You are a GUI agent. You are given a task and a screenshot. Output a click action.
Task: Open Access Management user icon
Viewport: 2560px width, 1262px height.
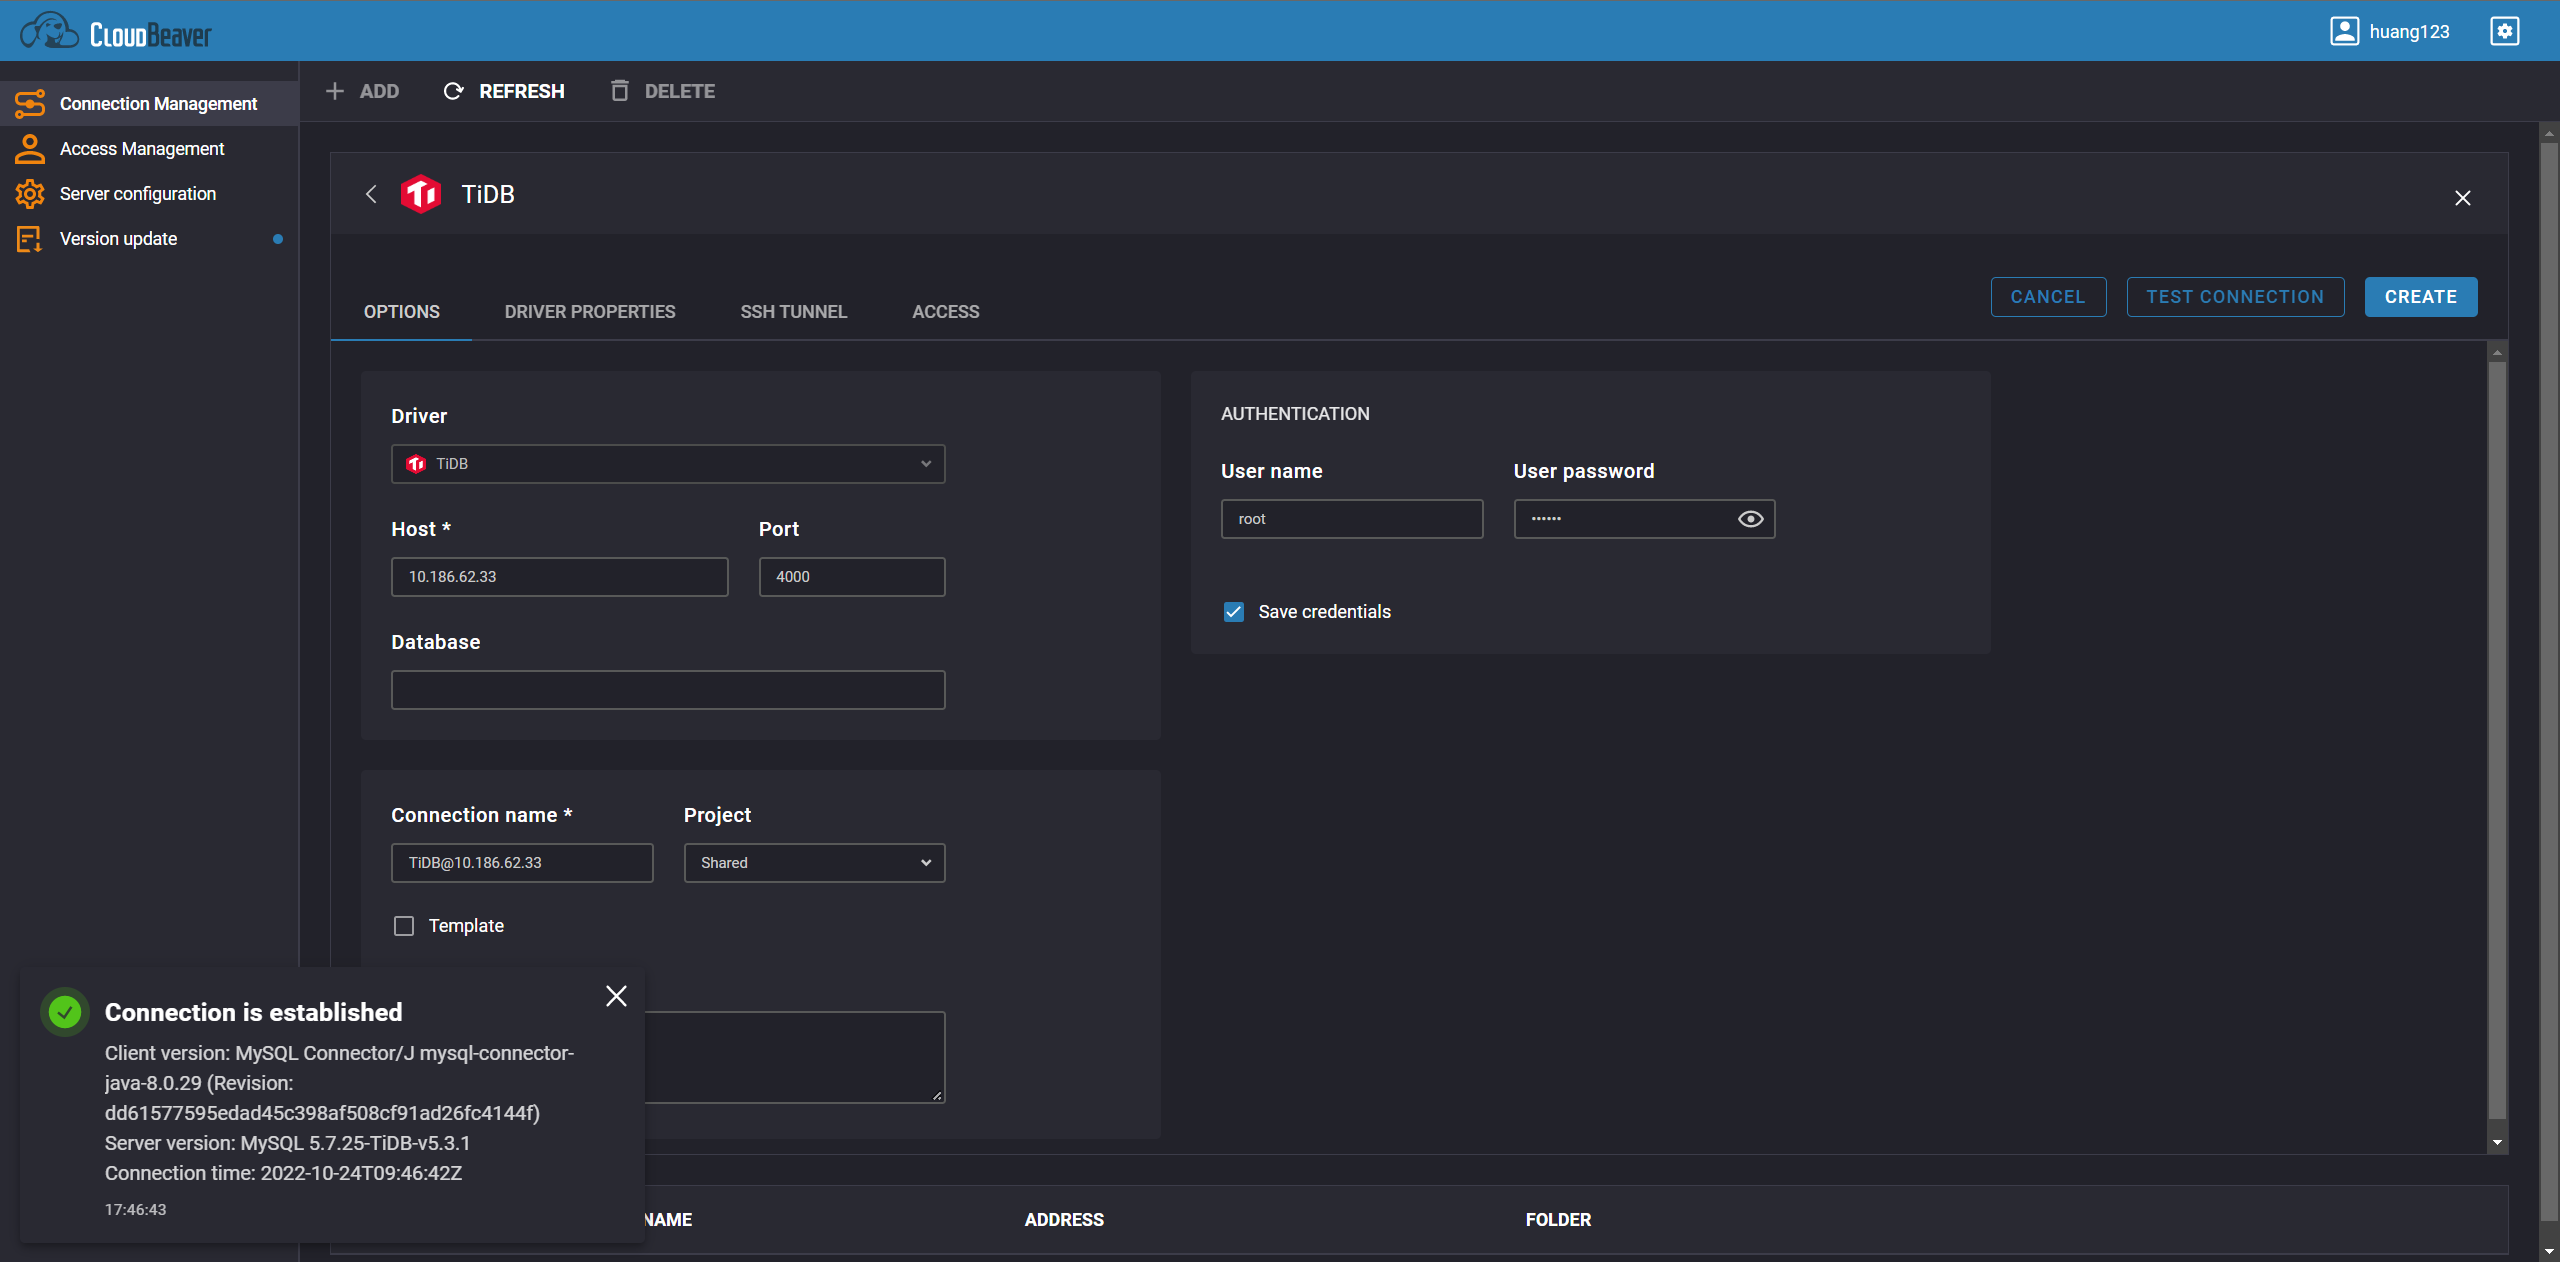click(x=30, y=149)
